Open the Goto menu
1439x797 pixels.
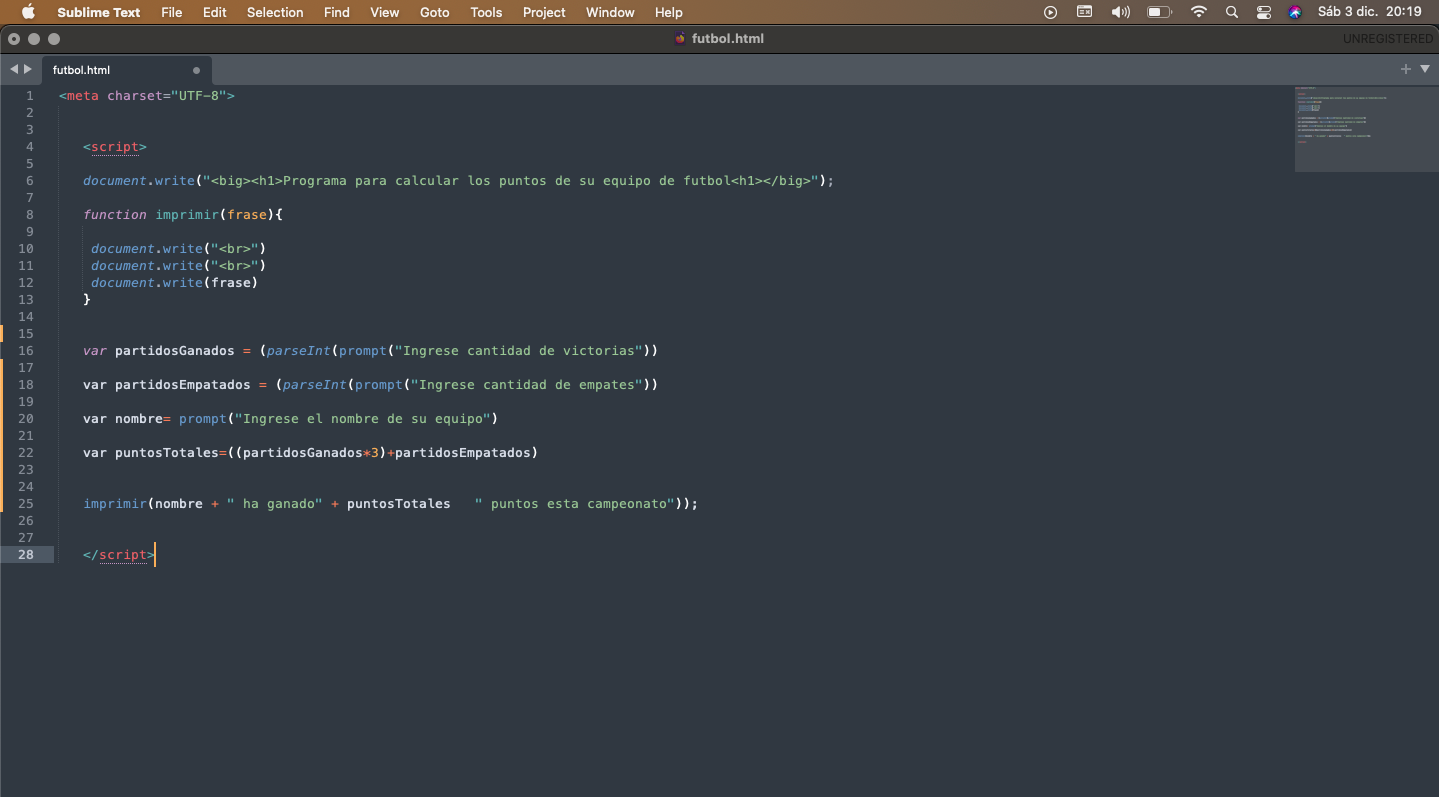(x=435, y=12)
